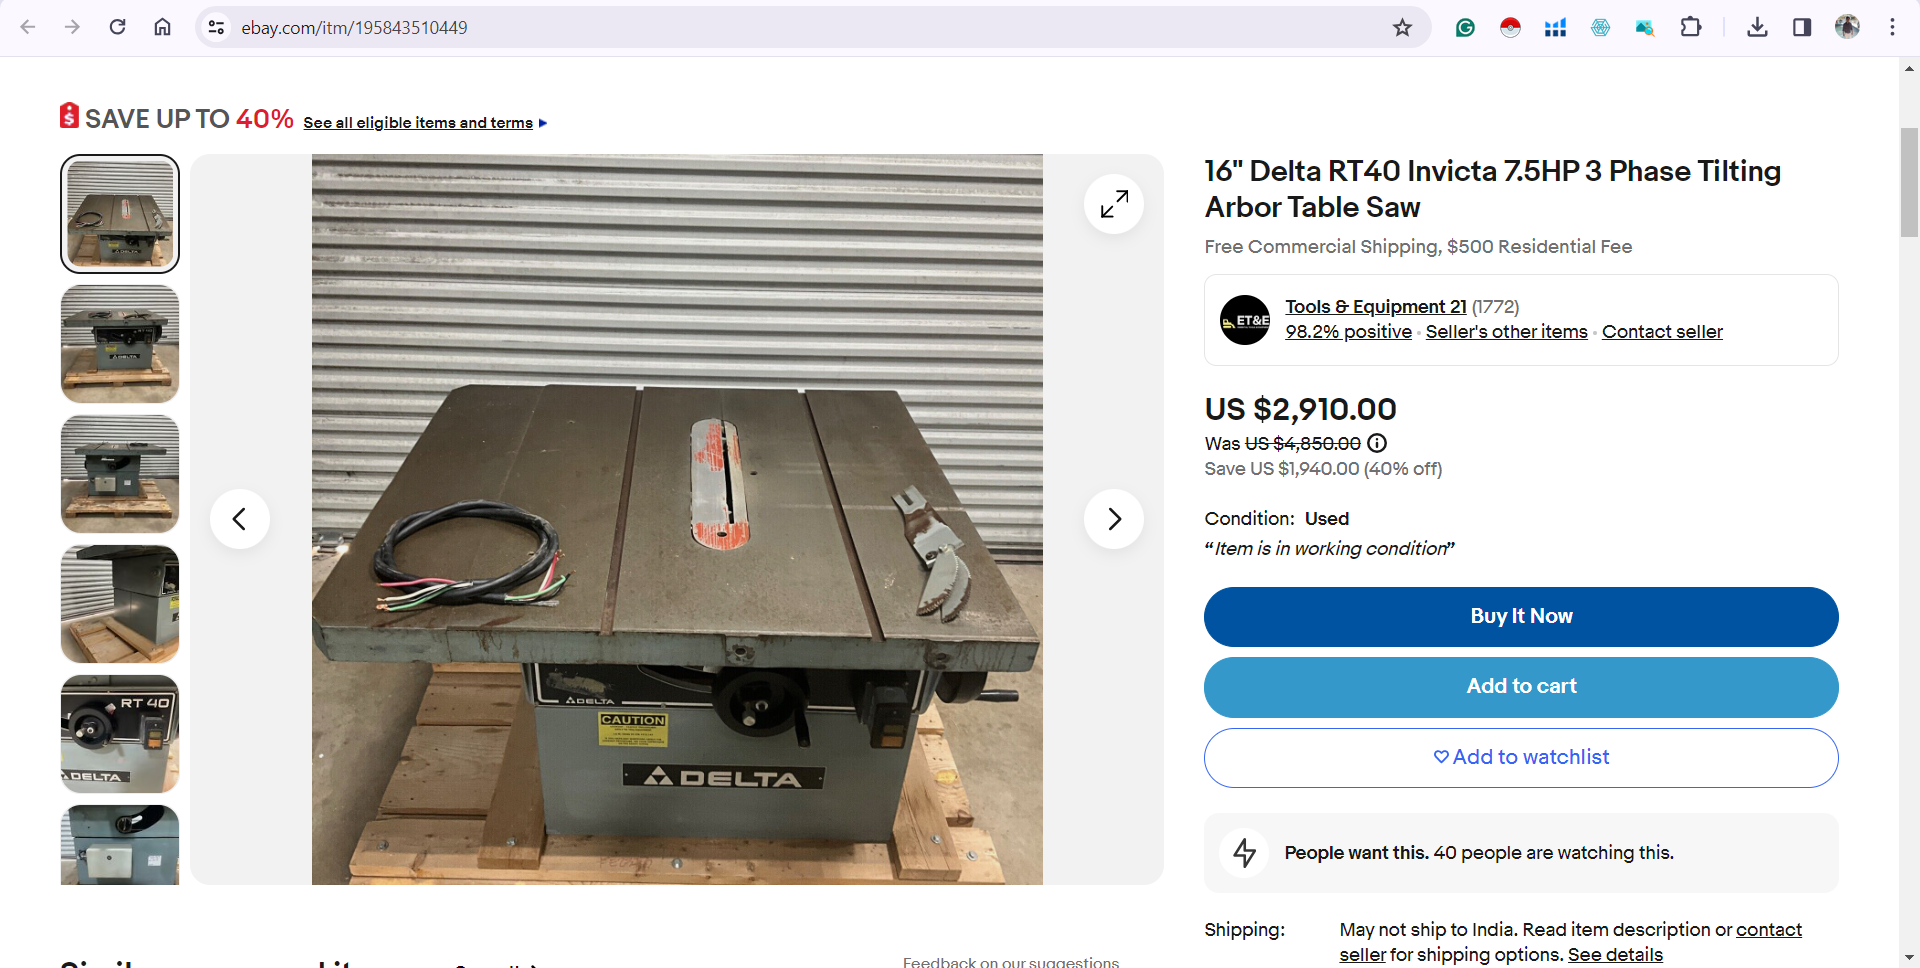Open Tools & Equipment 21 seller page
Screen dimensions: 1920x968
tap(1376, 307)
